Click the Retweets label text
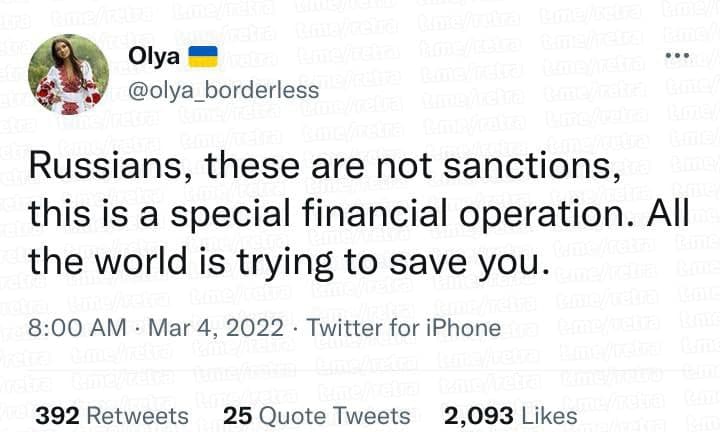This screenshot has width=720, height=432. [136, 416]
